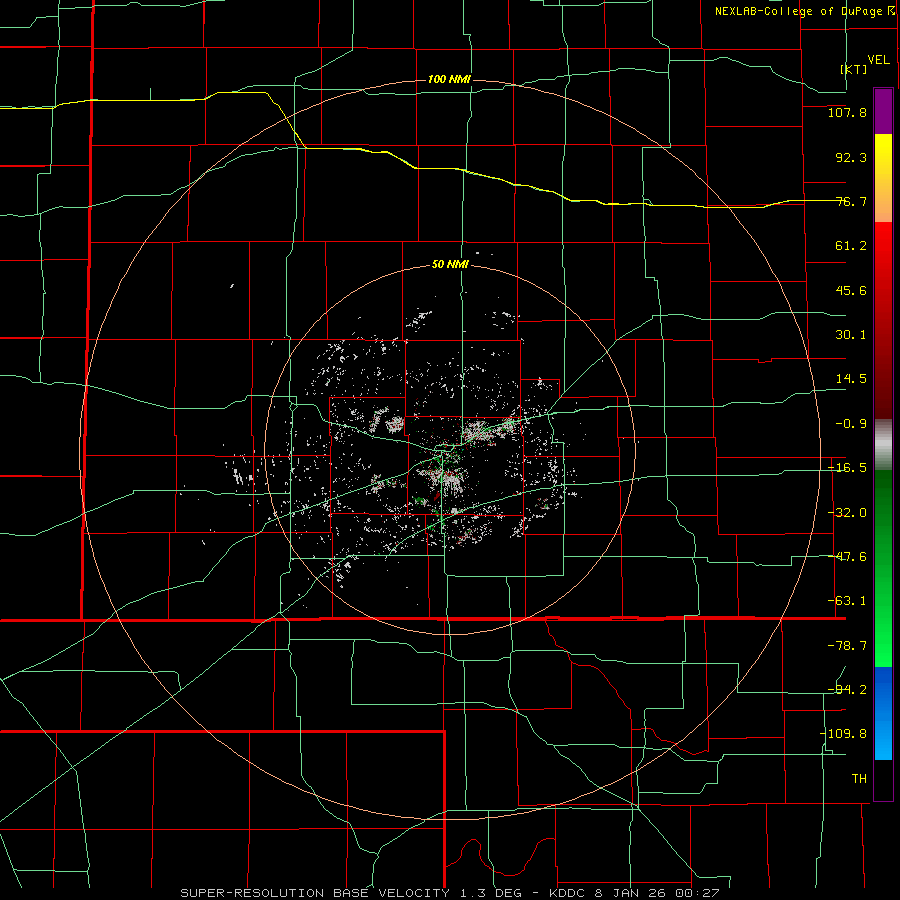Click the -47.6 velocity scale value

[847, 557]
